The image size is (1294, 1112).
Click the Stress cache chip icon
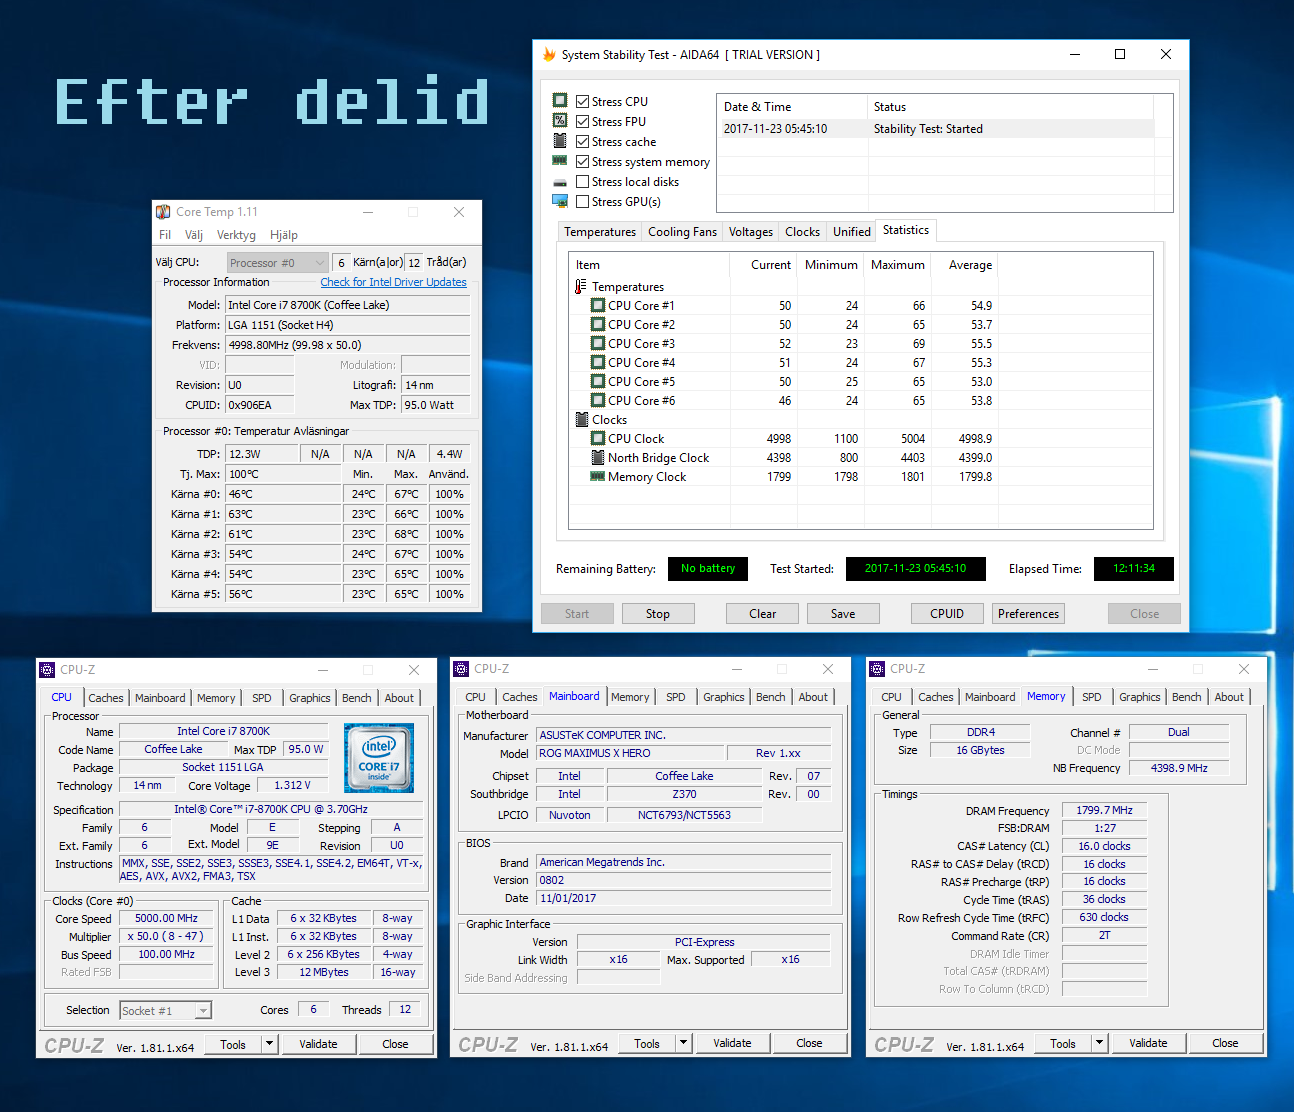click(560, 141)
